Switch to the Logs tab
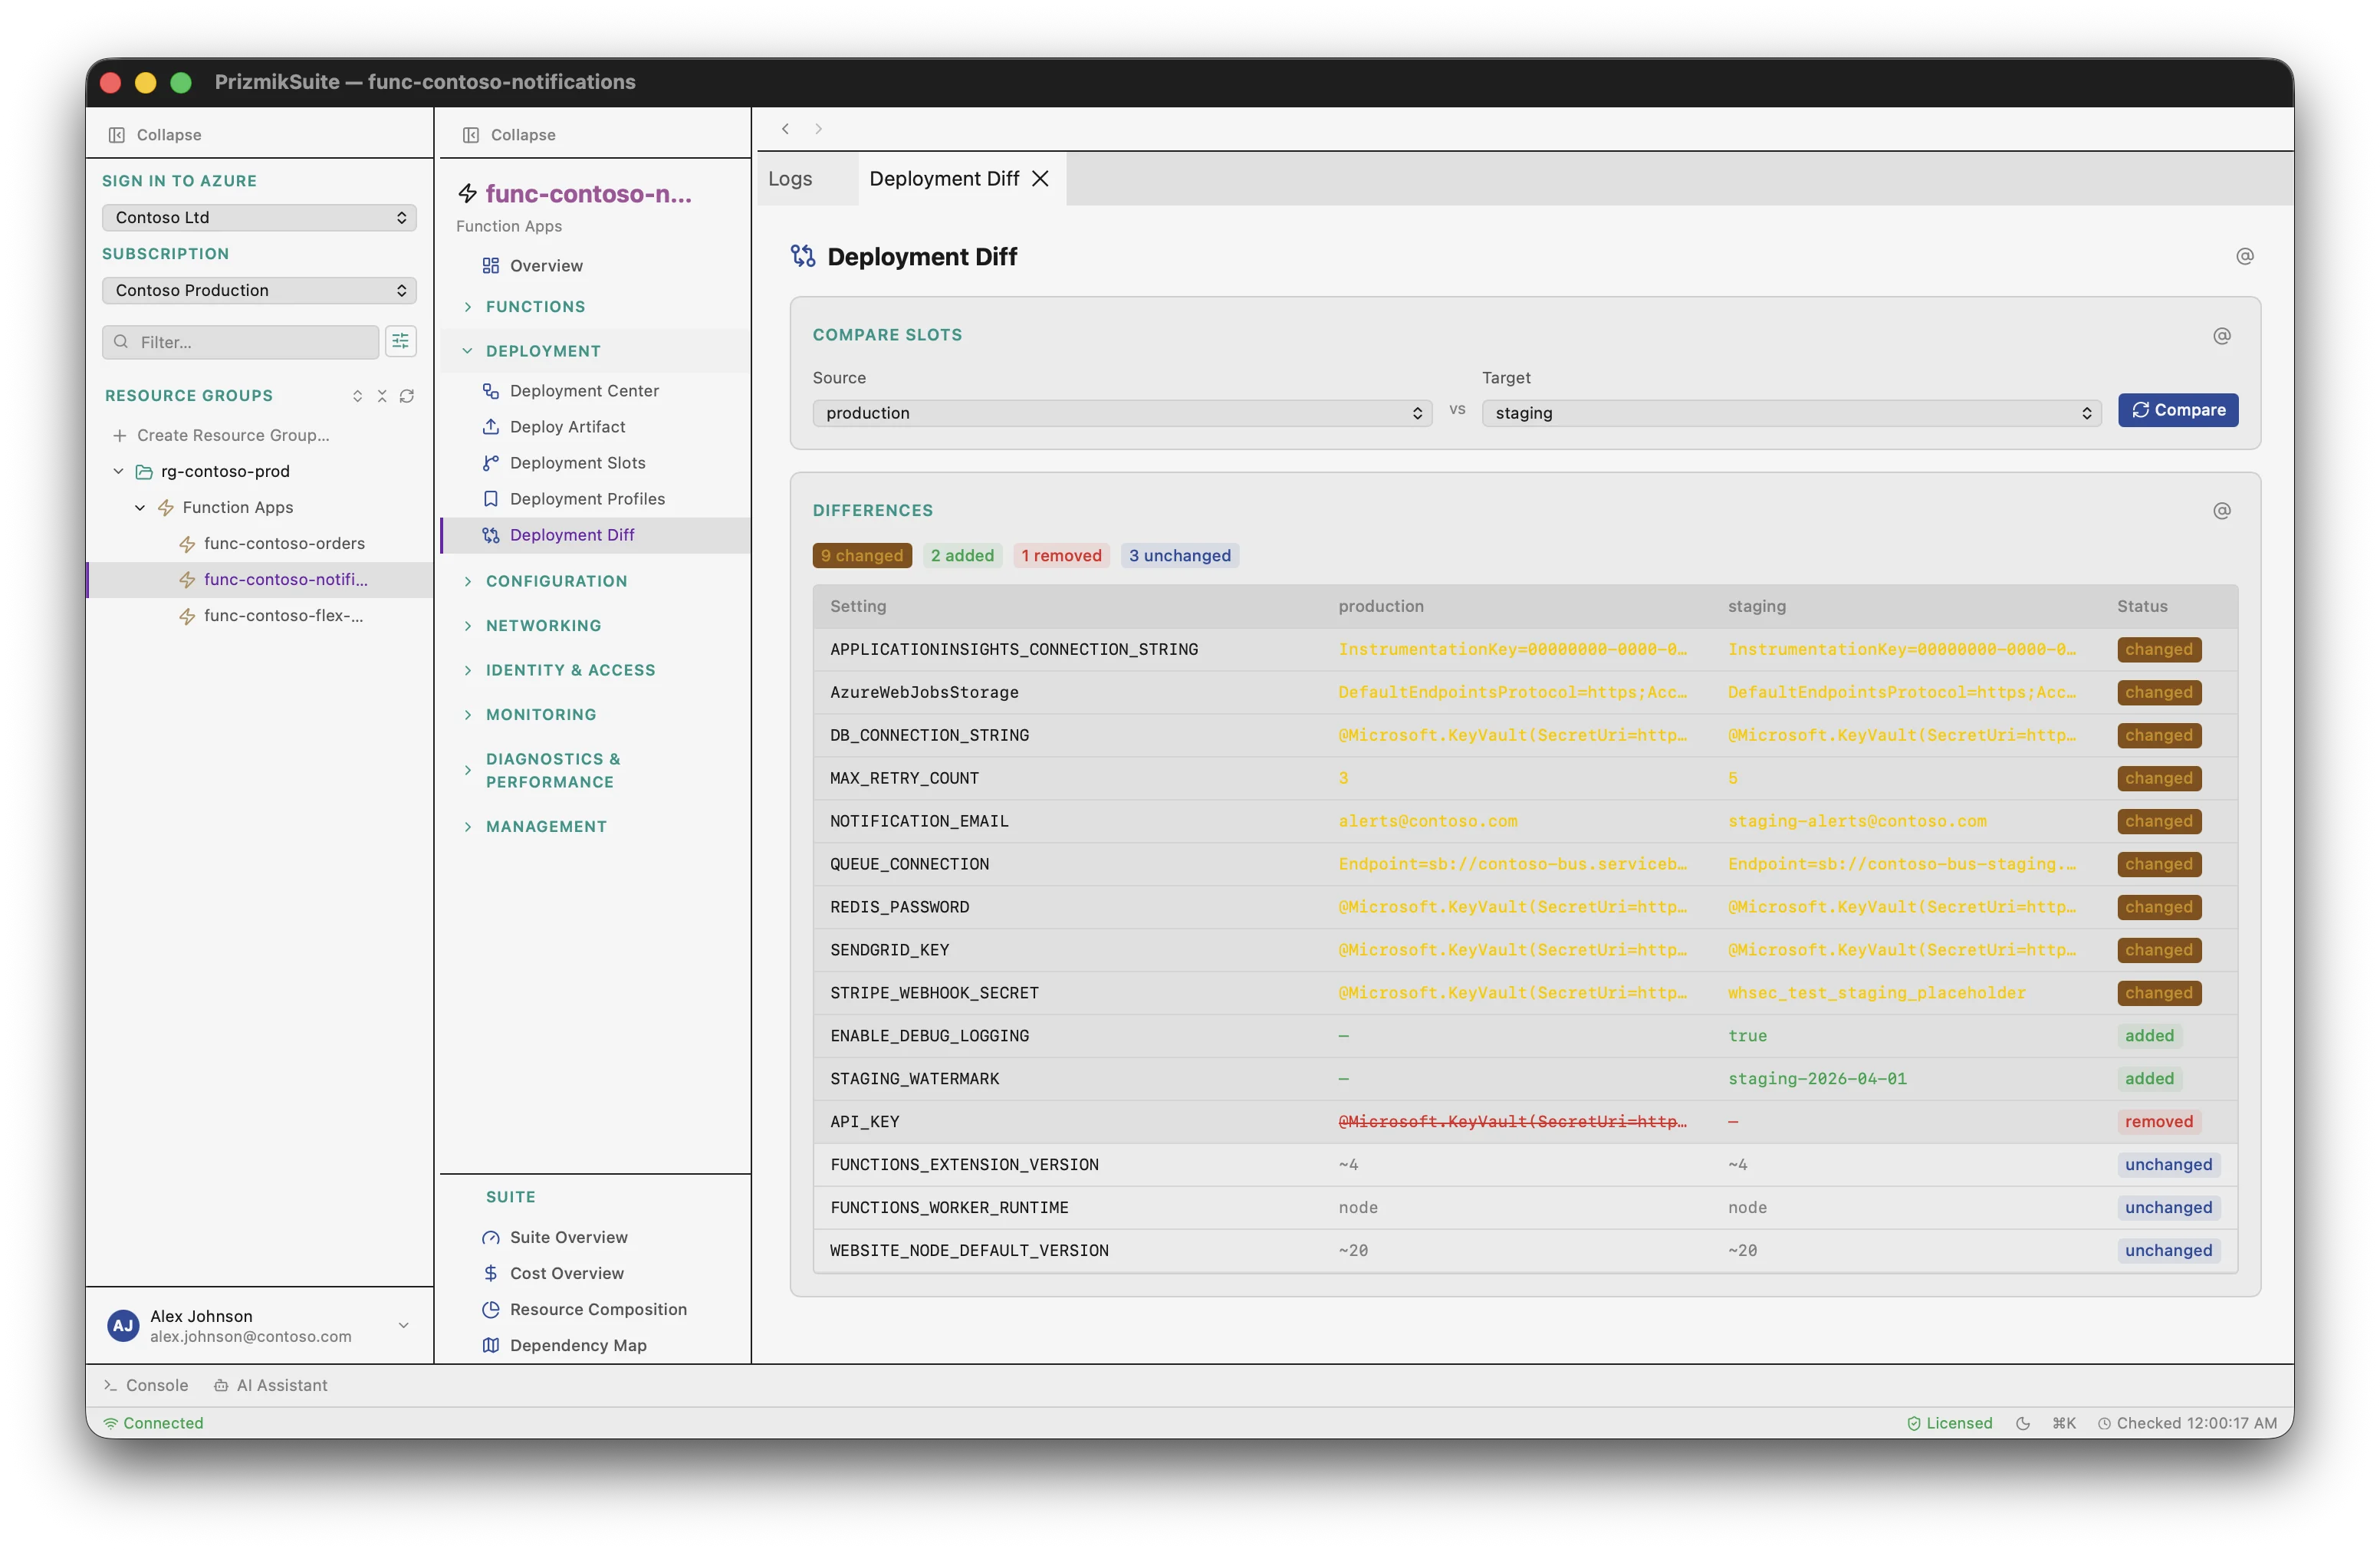The image size is (2380, 1552). 790,179
